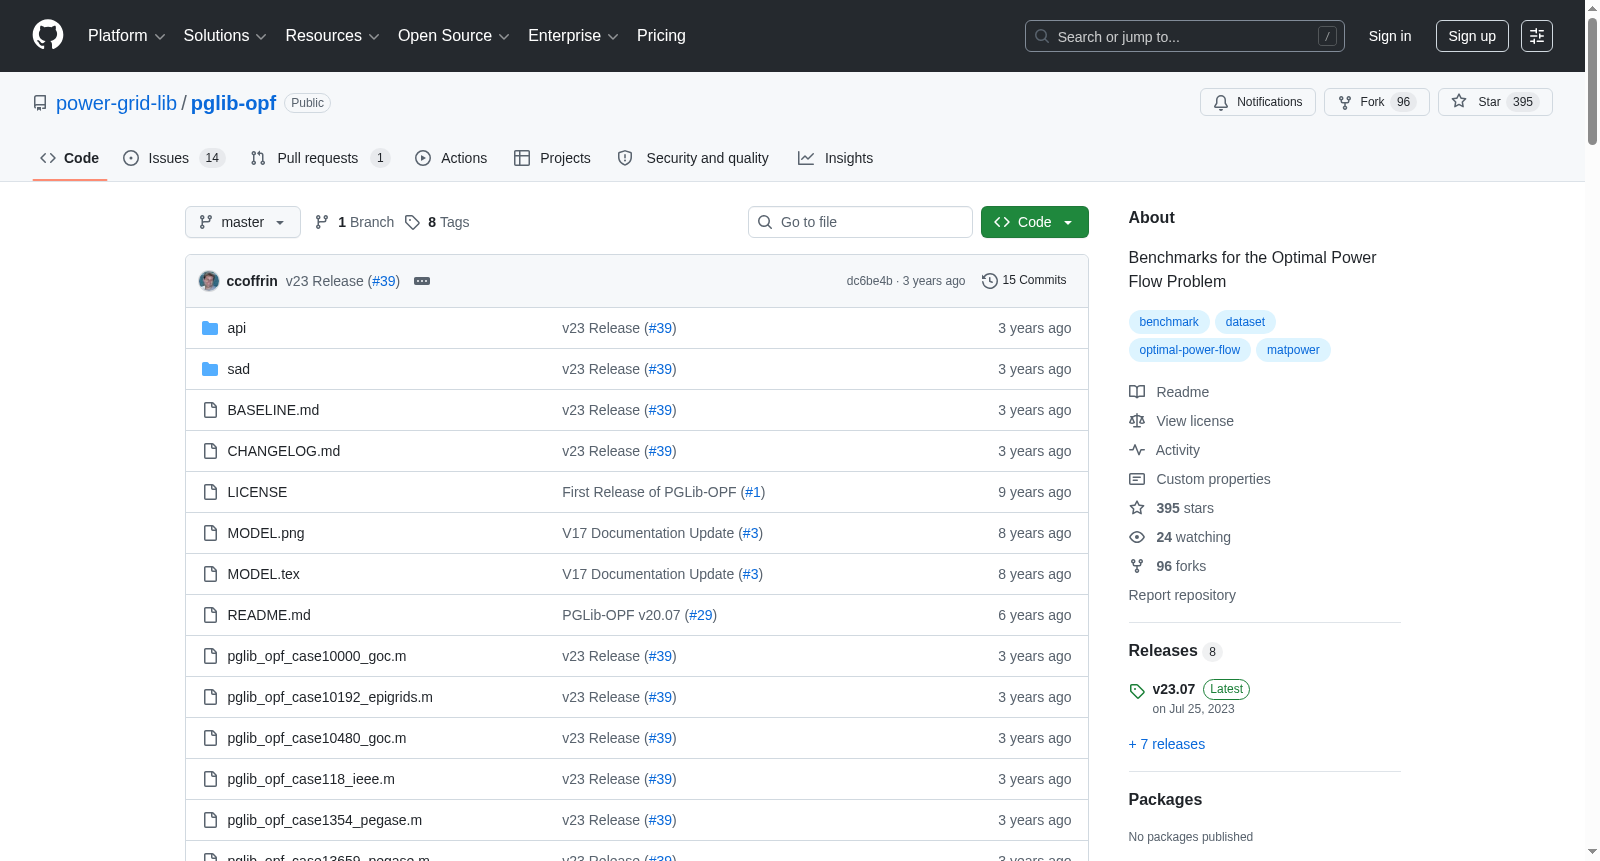Click the README.md file icon
This screenshot has height=861, width=1600.
210,615
